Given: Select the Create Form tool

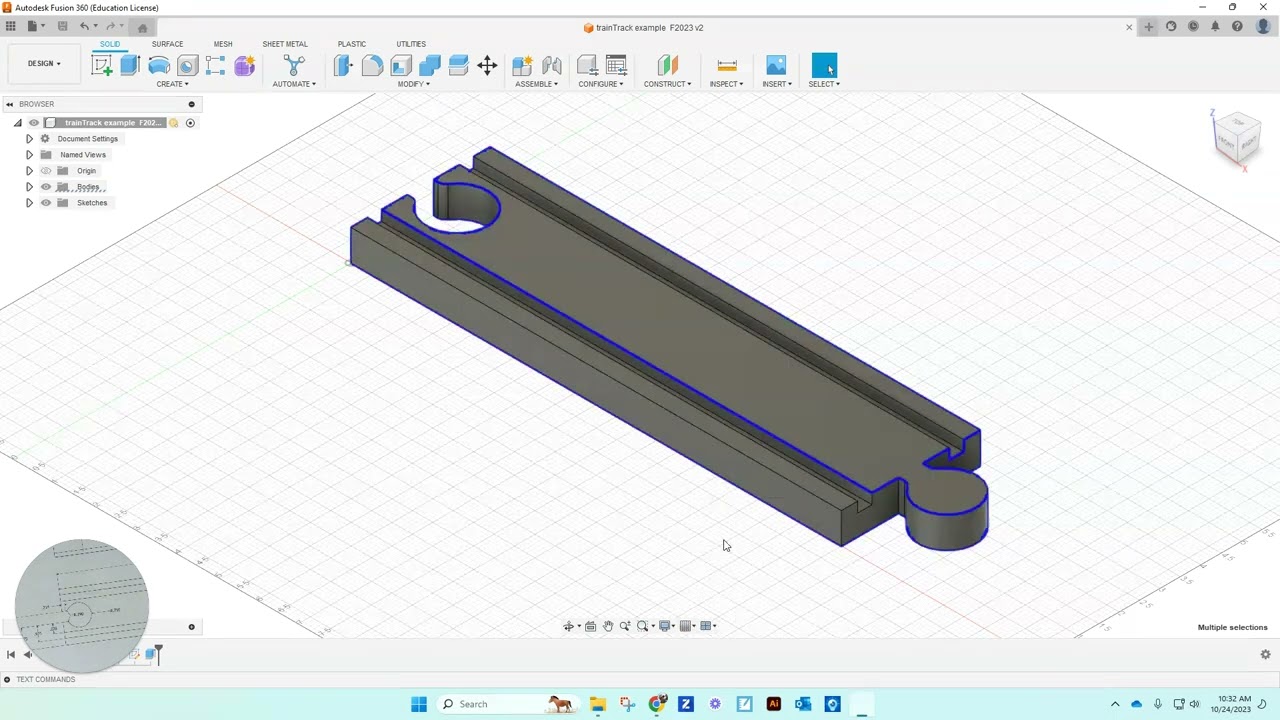Looking at the screenshot, I should point(245,66).
